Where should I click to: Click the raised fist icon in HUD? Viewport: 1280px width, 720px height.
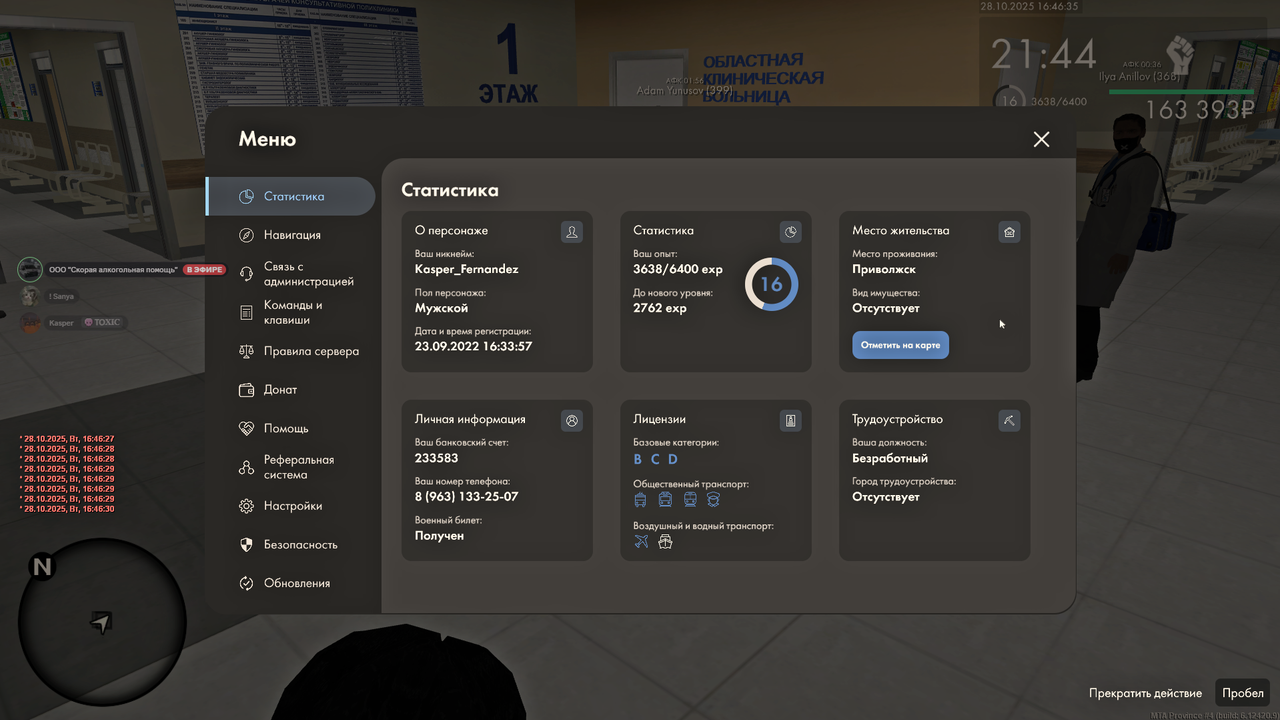(1181, 54)
